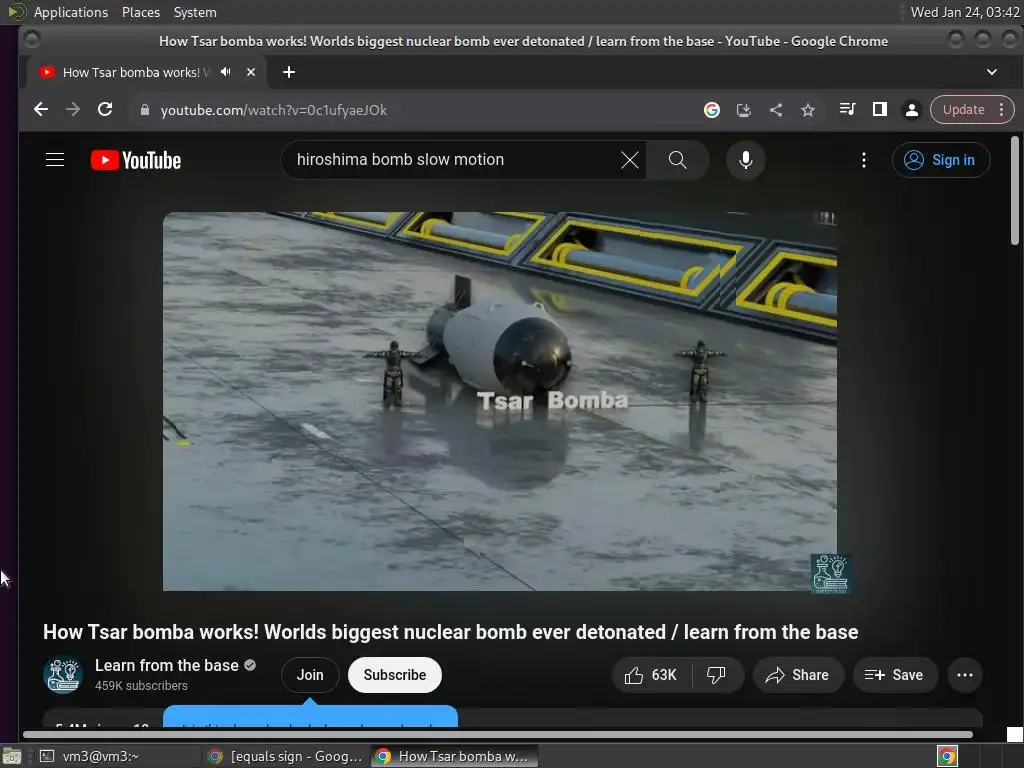
Task: Click Chrome icon in bottom-right tray
Action: click(x=947, y=756)
